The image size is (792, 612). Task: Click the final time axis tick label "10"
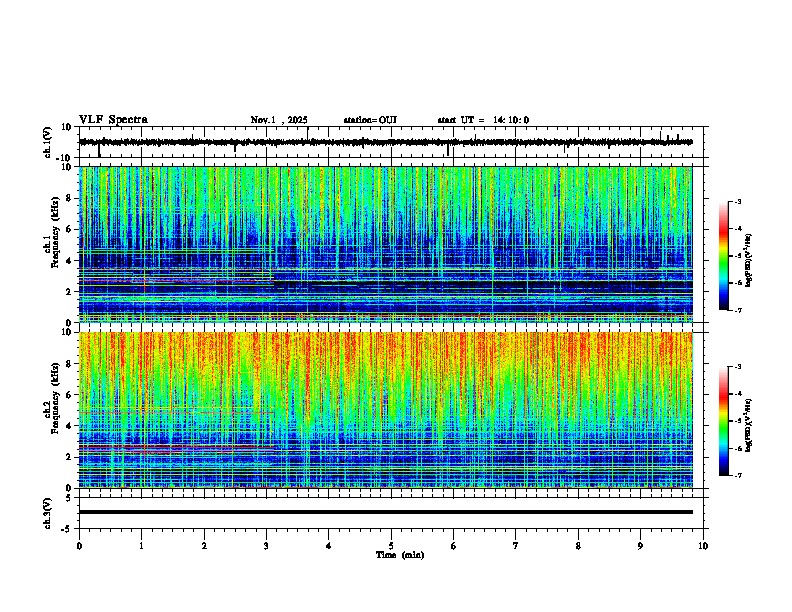(703, 546)
